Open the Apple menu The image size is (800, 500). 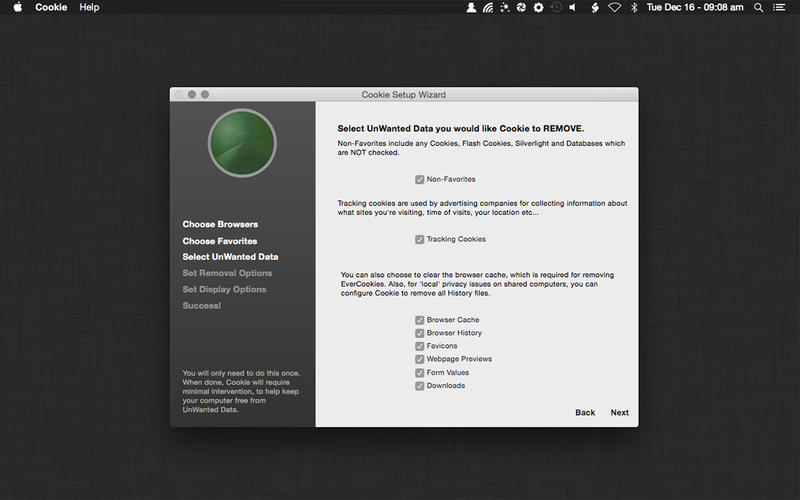[18, 7]
